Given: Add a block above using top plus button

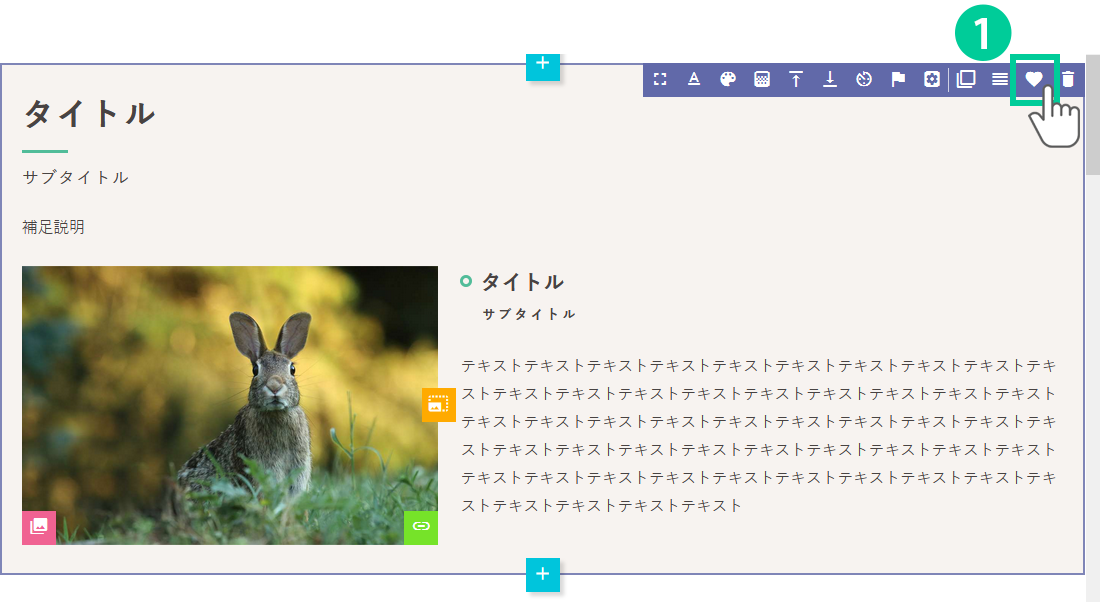Looking at the screenshot, I should pos(543,64).
